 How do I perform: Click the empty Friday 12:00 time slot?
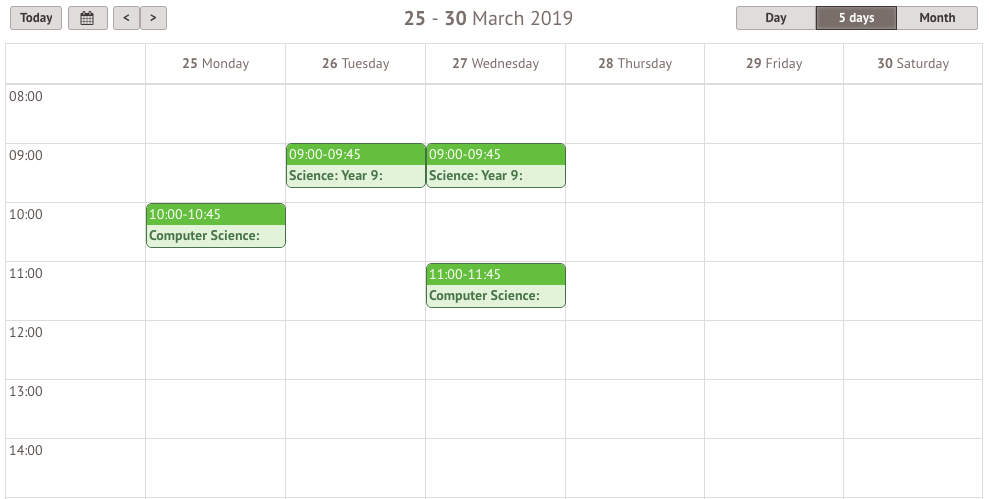[774, 350]
